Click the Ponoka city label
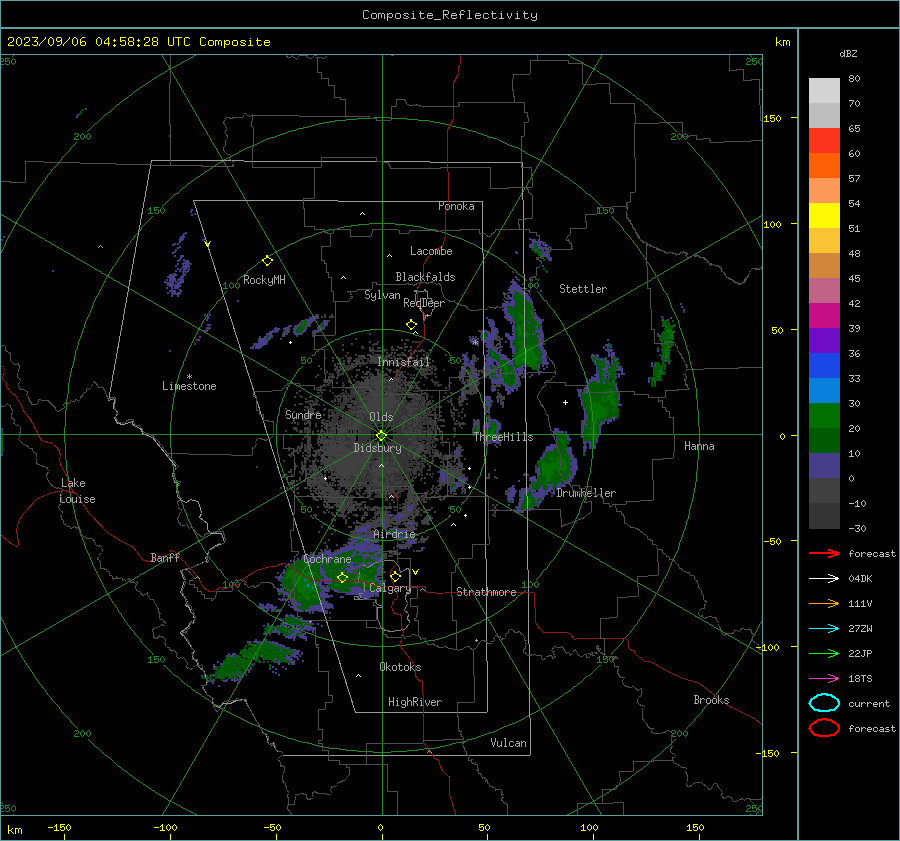900x841 pixels. pyautogui.click(x=456, y=206)
